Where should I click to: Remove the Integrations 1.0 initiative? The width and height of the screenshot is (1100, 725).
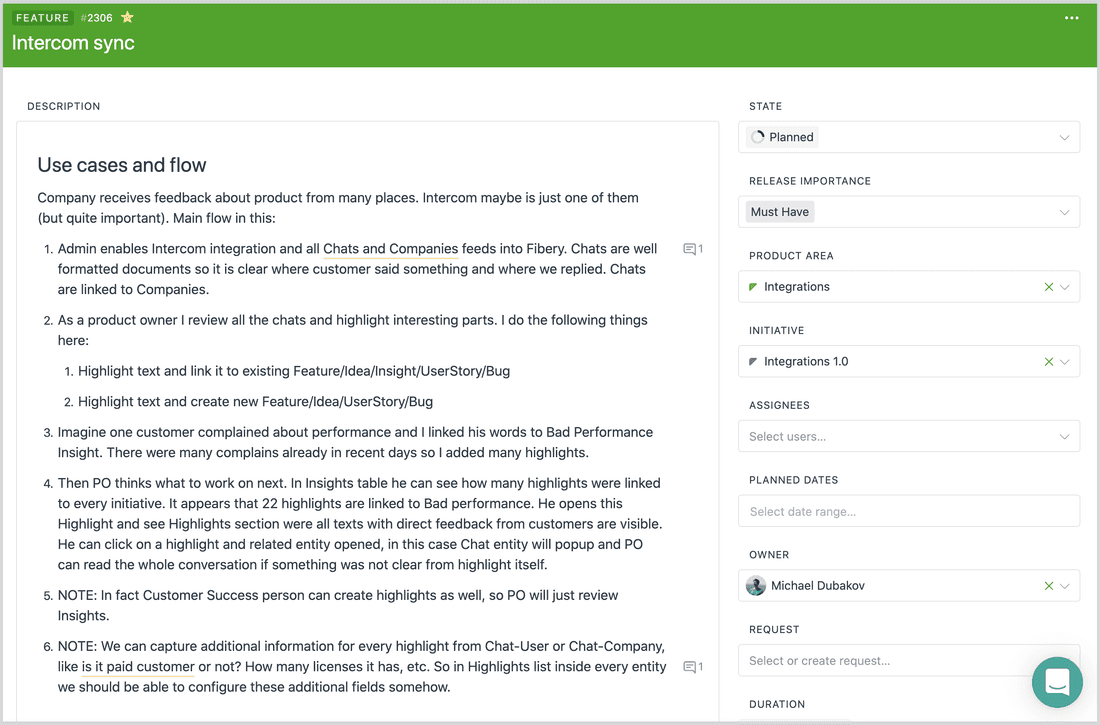pos(1048,361)
